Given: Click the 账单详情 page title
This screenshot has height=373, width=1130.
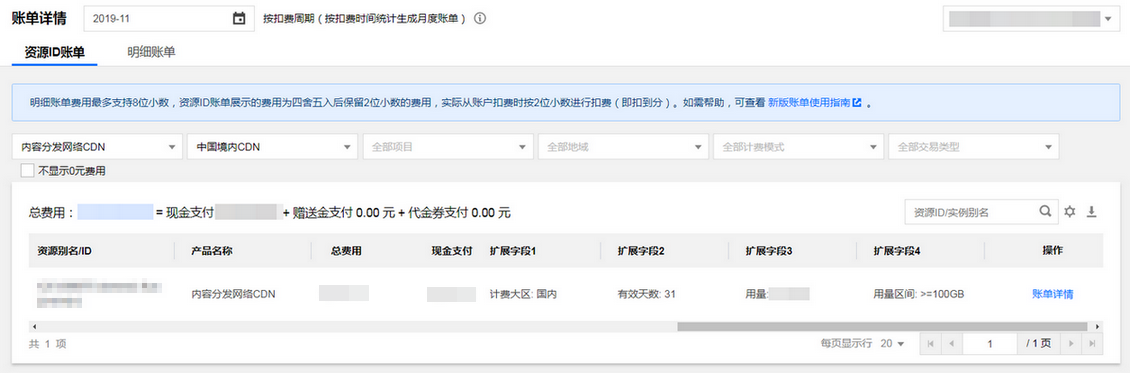Looking at the screenshot, I should (x=39, y=19).
